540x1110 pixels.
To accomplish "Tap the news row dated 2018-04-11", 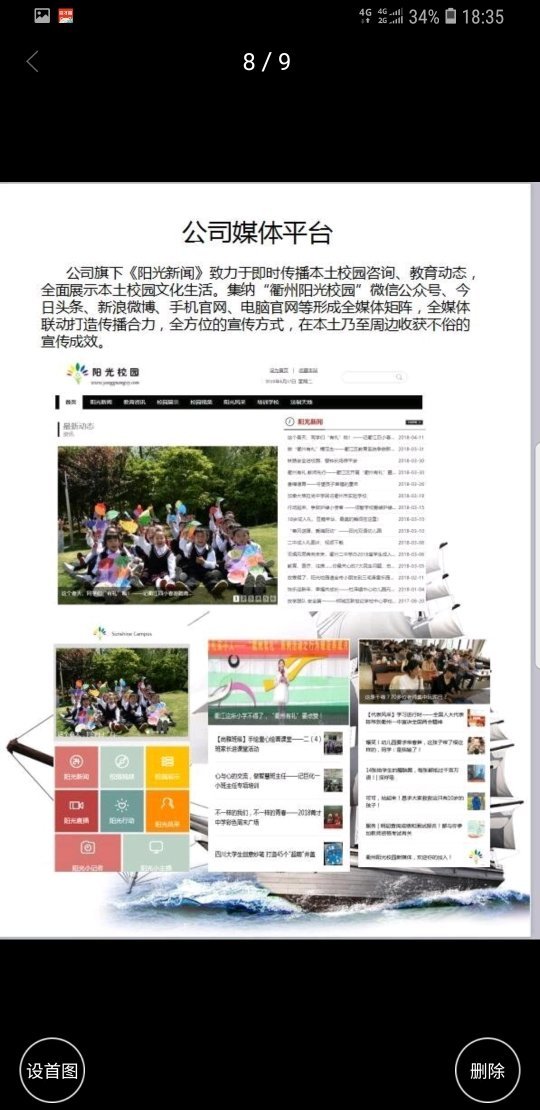I will point(356,438).
